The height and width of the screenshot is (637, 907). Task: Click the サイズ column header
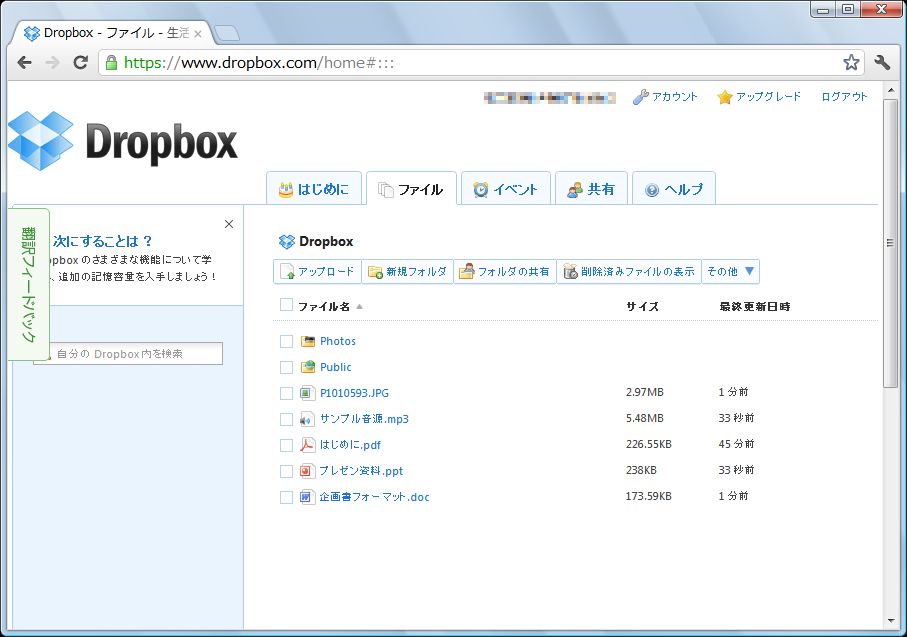point(643,307)
